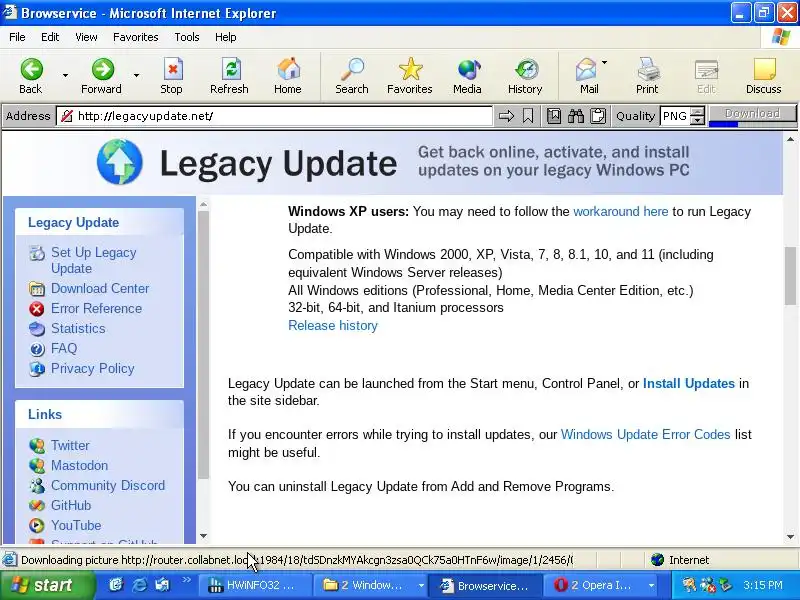The height and width of the screenshot is (600, 800).
Task: Open Set Up Legacy Update link
Action: (93, 261)
